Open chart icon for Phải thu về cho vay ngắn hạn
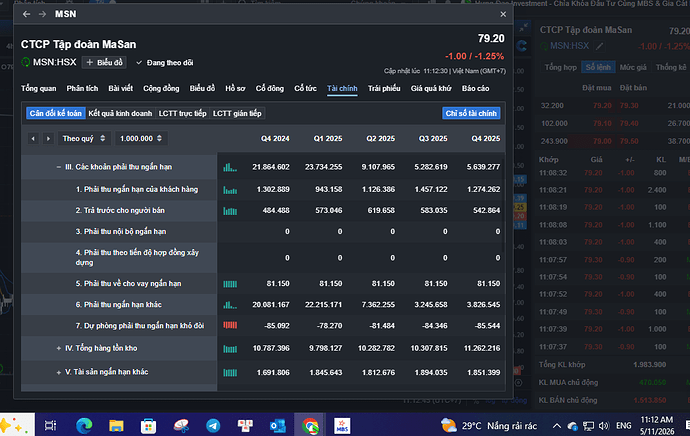This screenshot has width=690, height=436. pos(230,284)
